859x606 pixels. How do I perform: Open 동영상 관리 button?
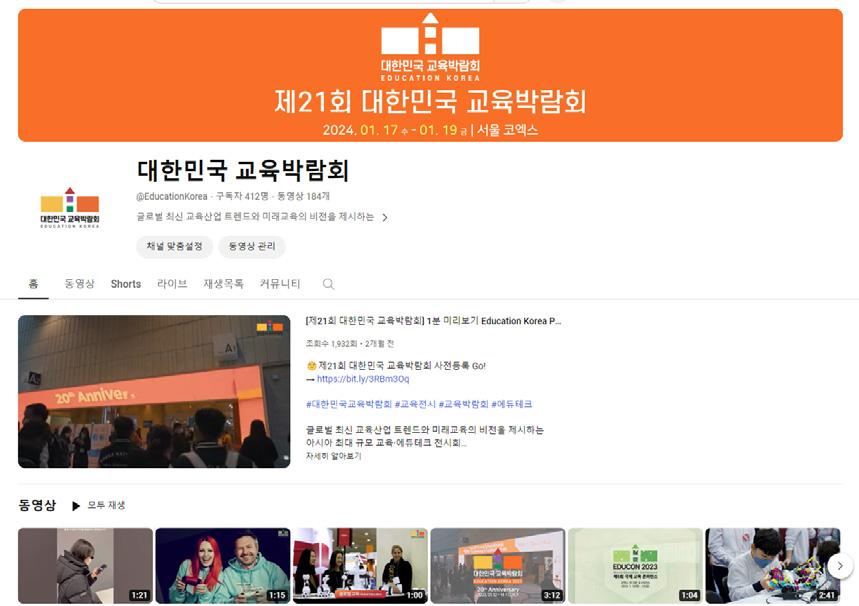point(252,247)
